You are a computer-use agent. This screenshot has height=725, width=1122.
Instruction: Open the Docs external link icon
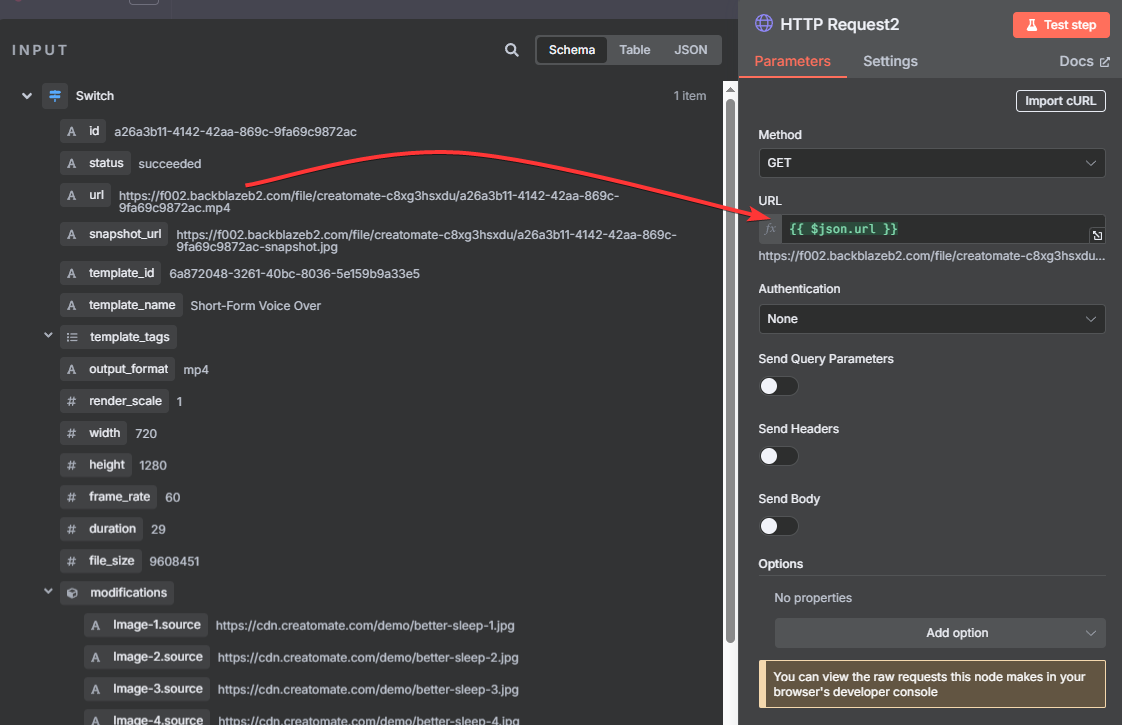(1105, 62)
